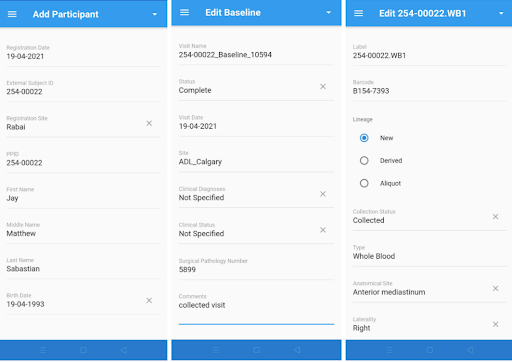Tap the Edit Baseline title
This screenshot has height=362, width=512.
point(233,13)
